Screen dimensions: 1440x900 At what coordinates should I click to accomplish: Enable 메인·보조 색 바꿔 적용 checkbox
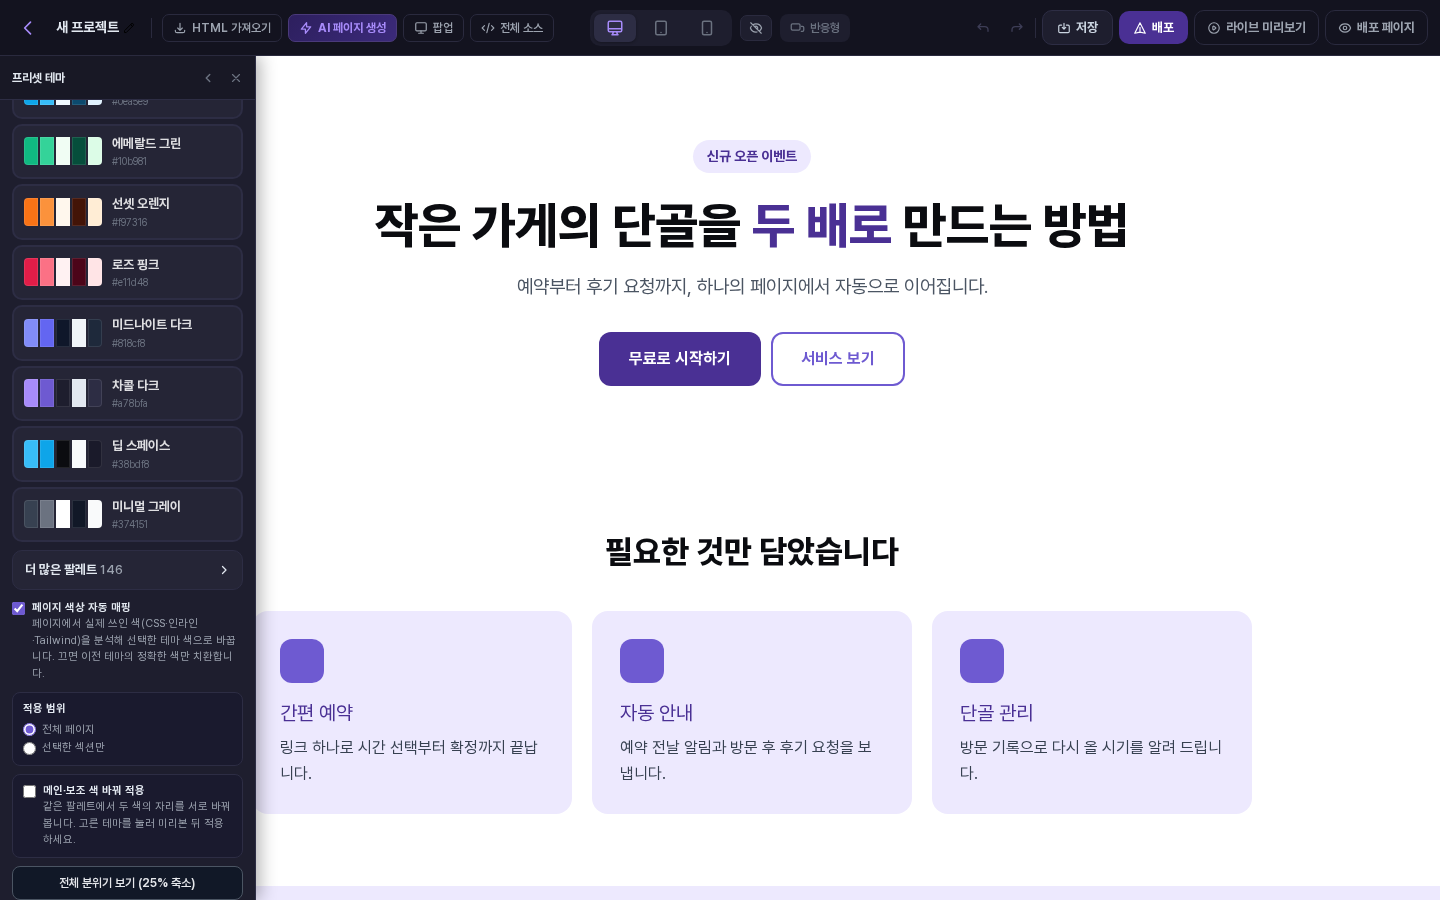tap(29, 791)
